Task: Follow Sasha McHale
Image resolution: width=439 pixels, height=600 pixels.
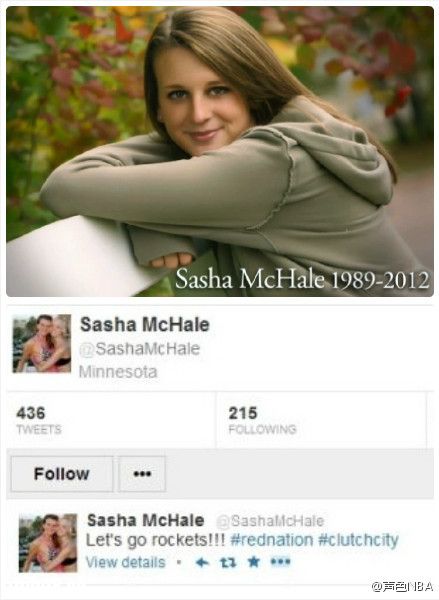Action: (x=62, y=474)
